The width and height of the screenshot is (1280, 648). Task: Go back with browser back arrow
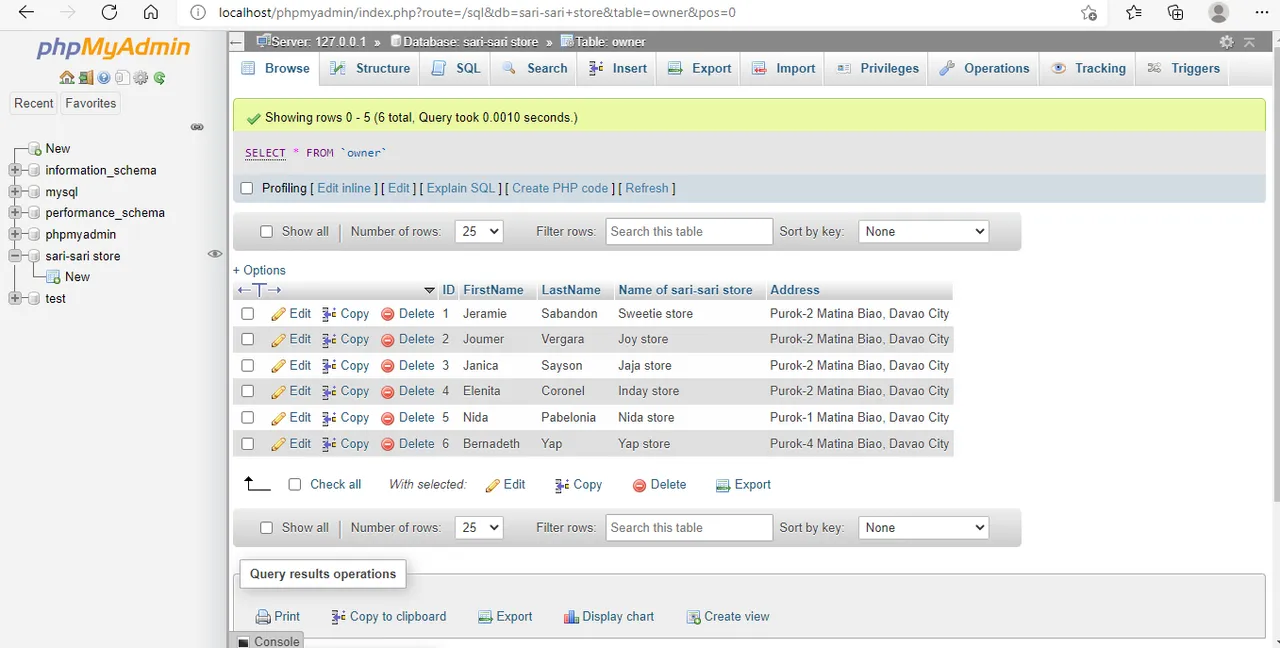[26, 13]
